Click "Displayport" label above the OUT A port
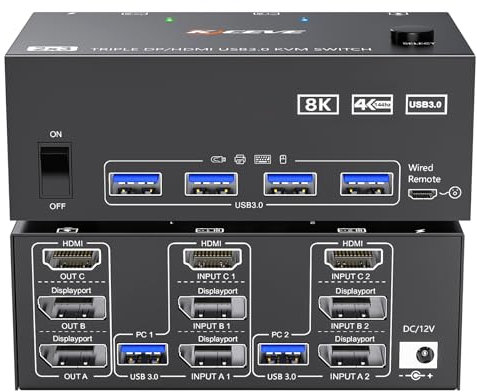Image resolution: width=477 pixels, height=392 pixels. pyautogui.click(x=72, y=339)
